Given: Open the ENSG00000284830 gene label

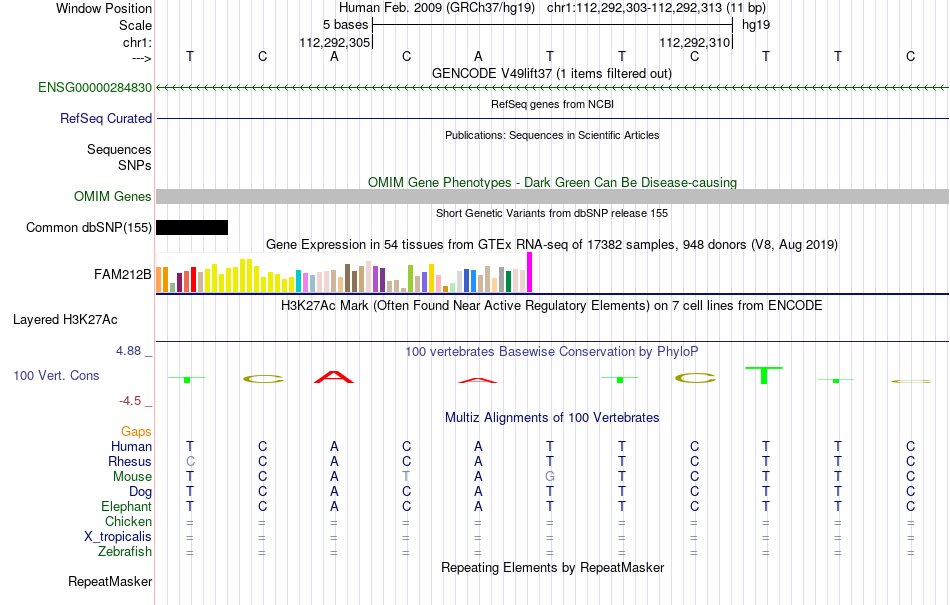Looking at the screenshot, I should click(95, 87).
